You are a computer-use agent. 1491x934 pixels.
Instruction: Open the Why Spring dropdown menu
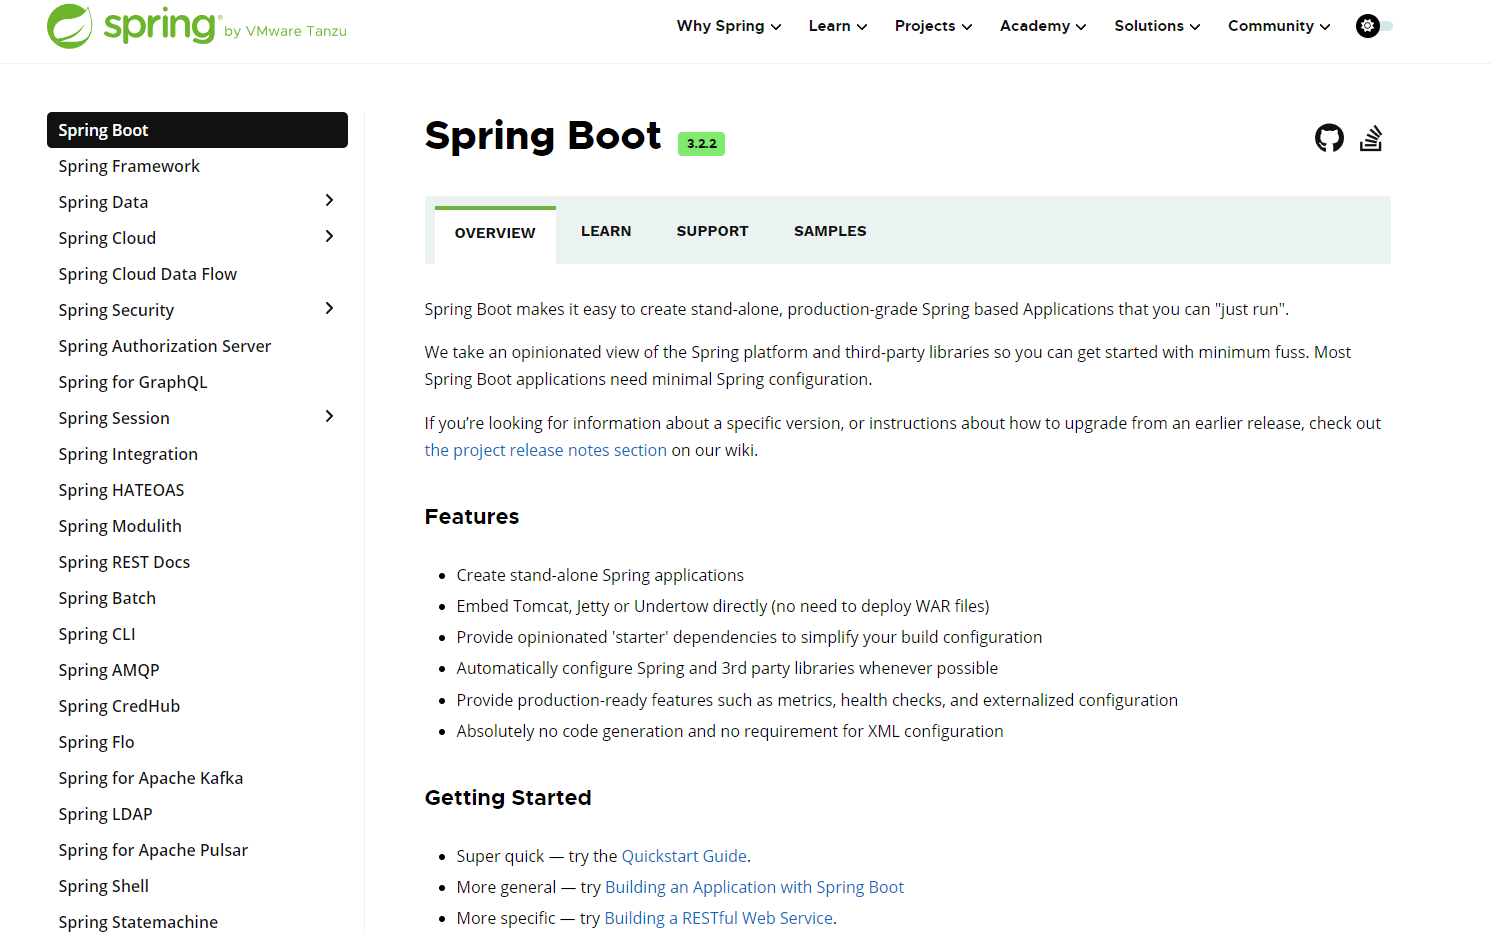point(729,26)
